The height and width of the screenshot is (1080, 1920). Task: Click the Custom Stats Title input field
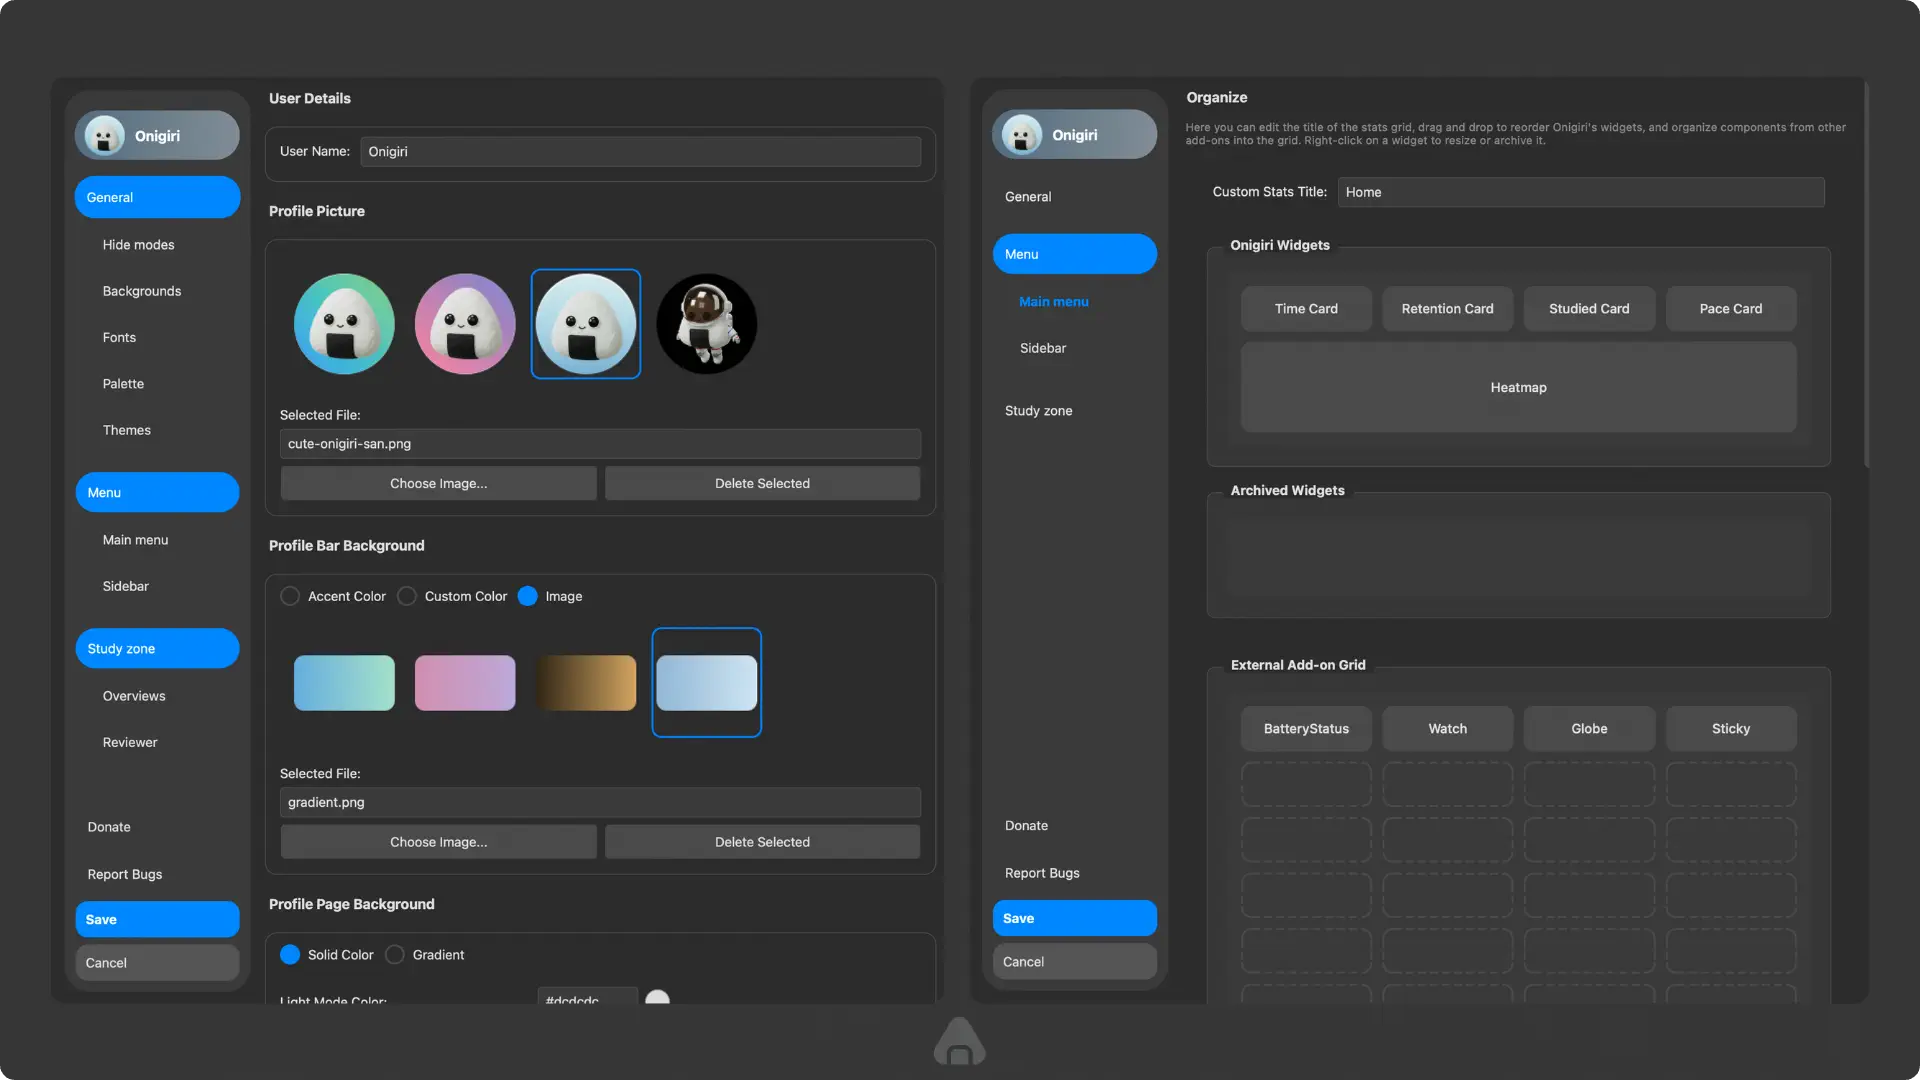point(1580,192)
